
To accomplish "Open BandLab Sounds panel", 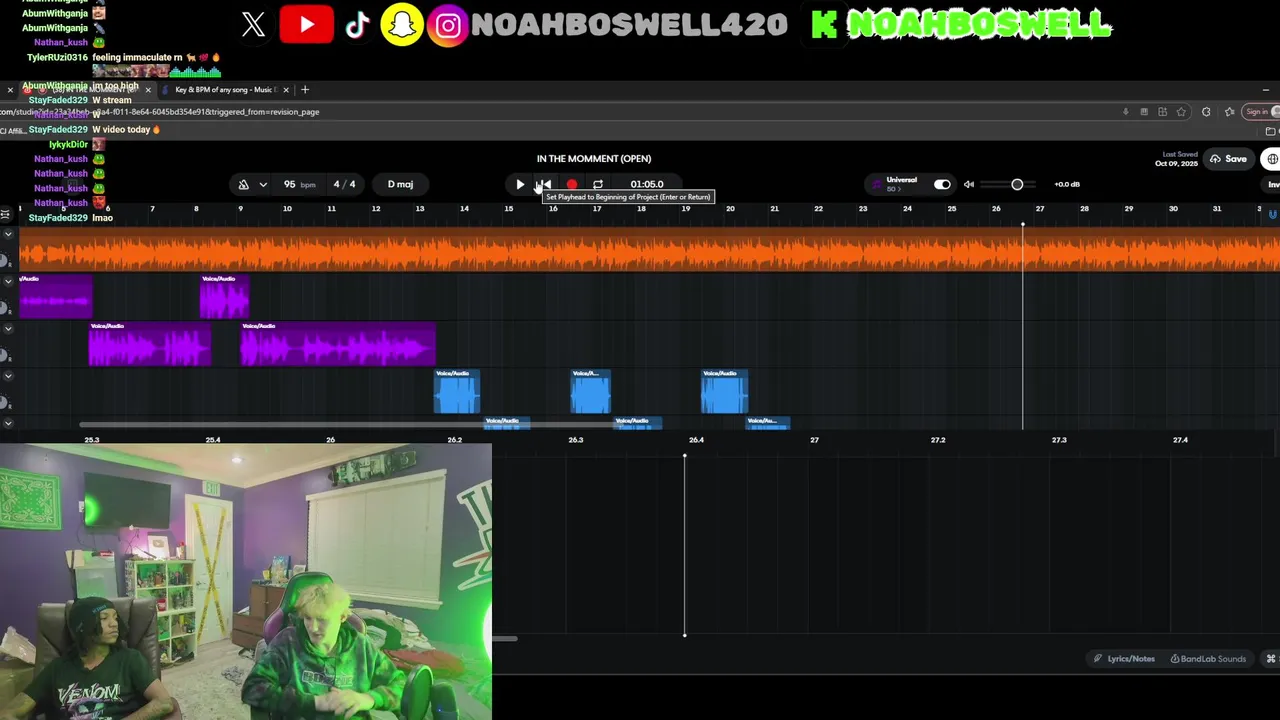I will (x=1208, y=659).
